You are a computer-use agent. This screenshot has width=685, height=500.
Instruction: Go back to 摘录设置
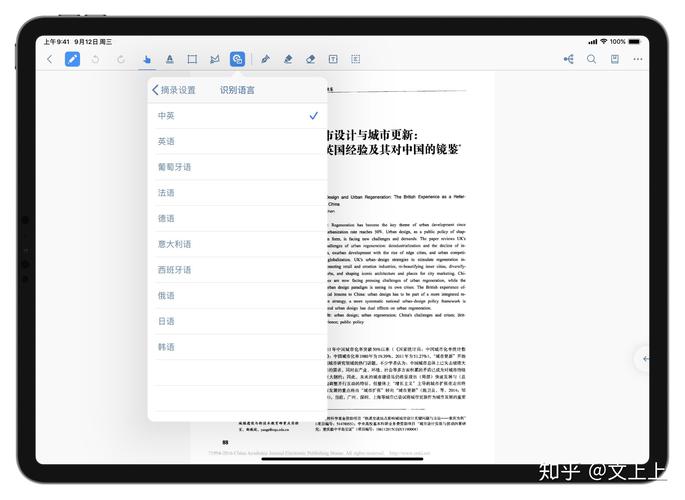pyautogui.click(x=173, y=90)
